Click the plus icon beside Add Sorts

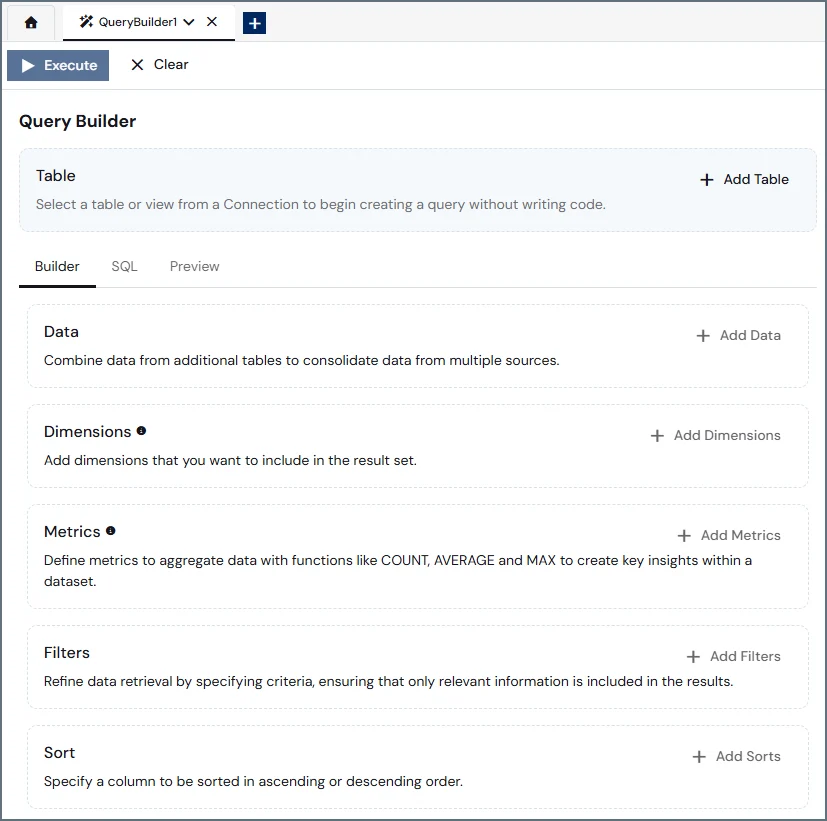point(699,757)
